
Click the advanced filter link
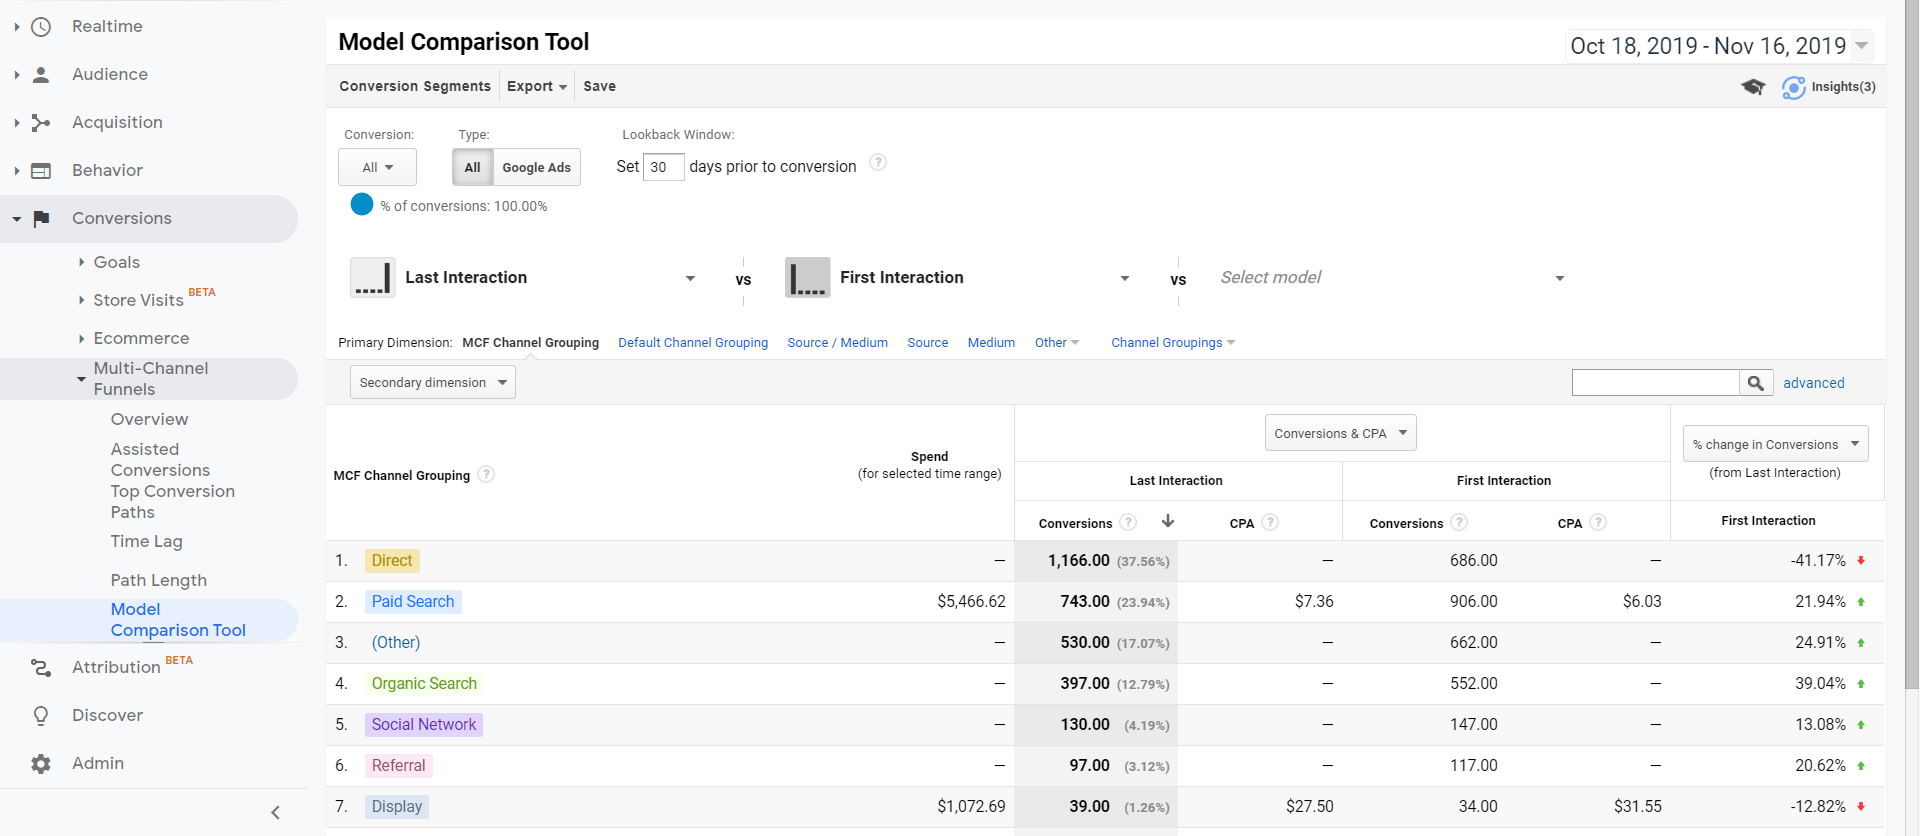1813,383
